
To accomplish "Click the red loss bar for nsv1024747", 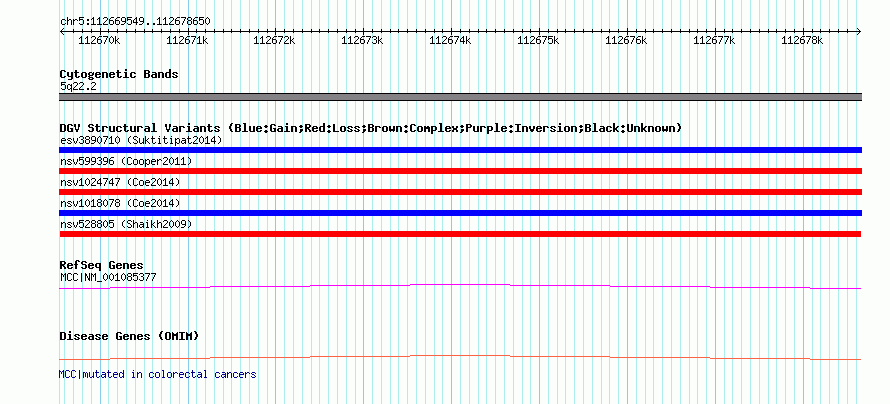I will click(460, 192).
